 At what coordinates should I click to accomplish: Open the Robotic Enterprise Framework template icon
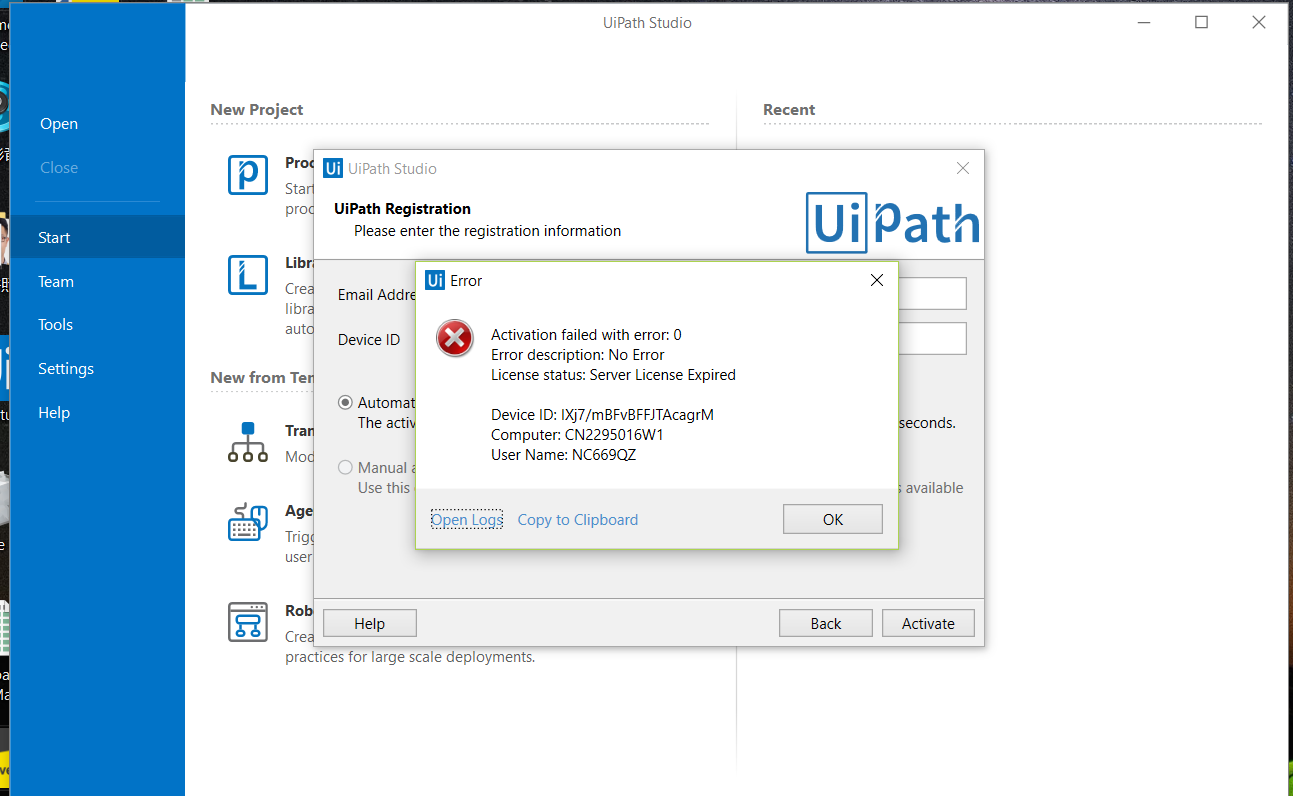pos(247,622)
